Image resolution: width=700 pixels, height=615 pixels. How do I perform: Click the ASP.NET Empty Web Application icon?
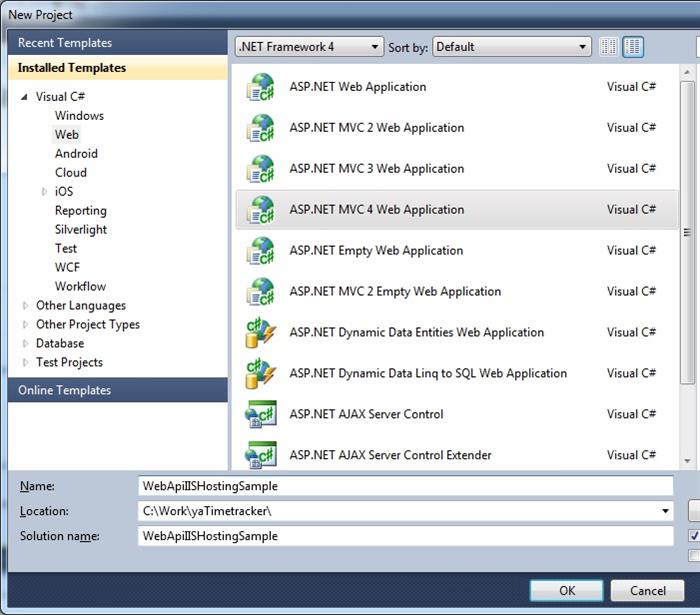coord(261,251)
